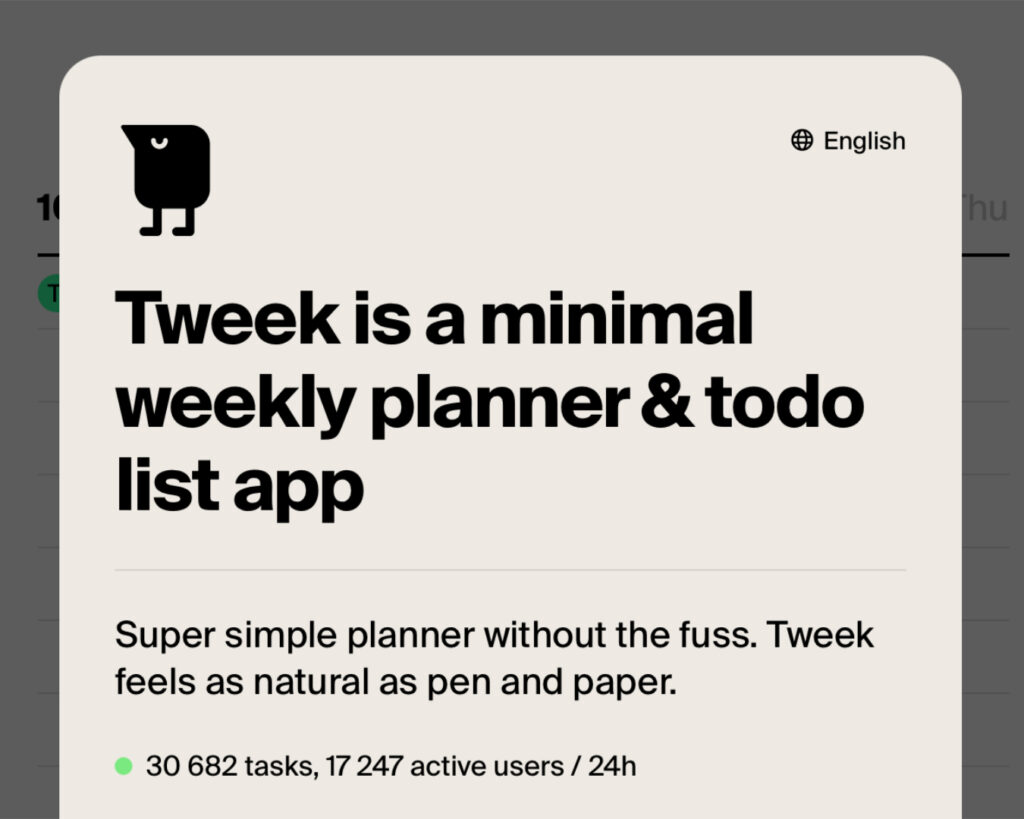Click the divider line under the headline

510,570
